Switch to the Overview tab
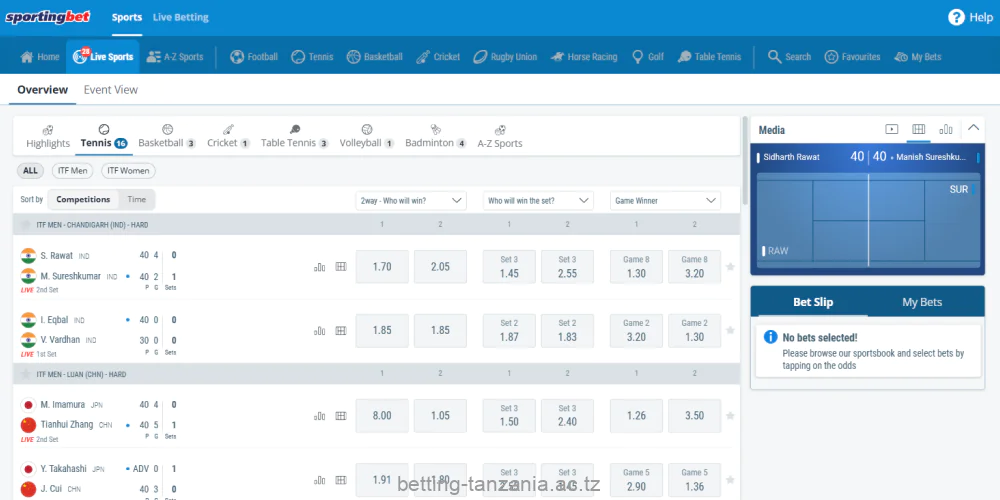Viewport: 1000px width, 500px height. (x=42, y=90)
